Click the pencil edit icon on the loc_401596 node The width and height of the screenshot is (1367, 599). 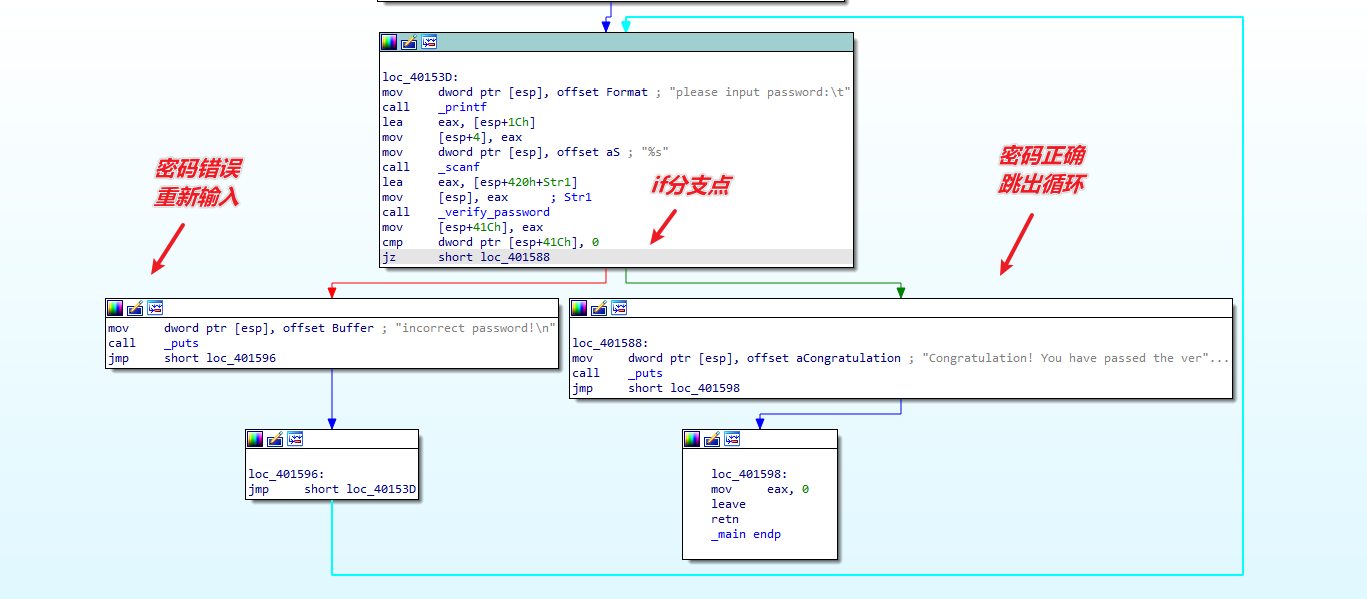coord(275,439)
